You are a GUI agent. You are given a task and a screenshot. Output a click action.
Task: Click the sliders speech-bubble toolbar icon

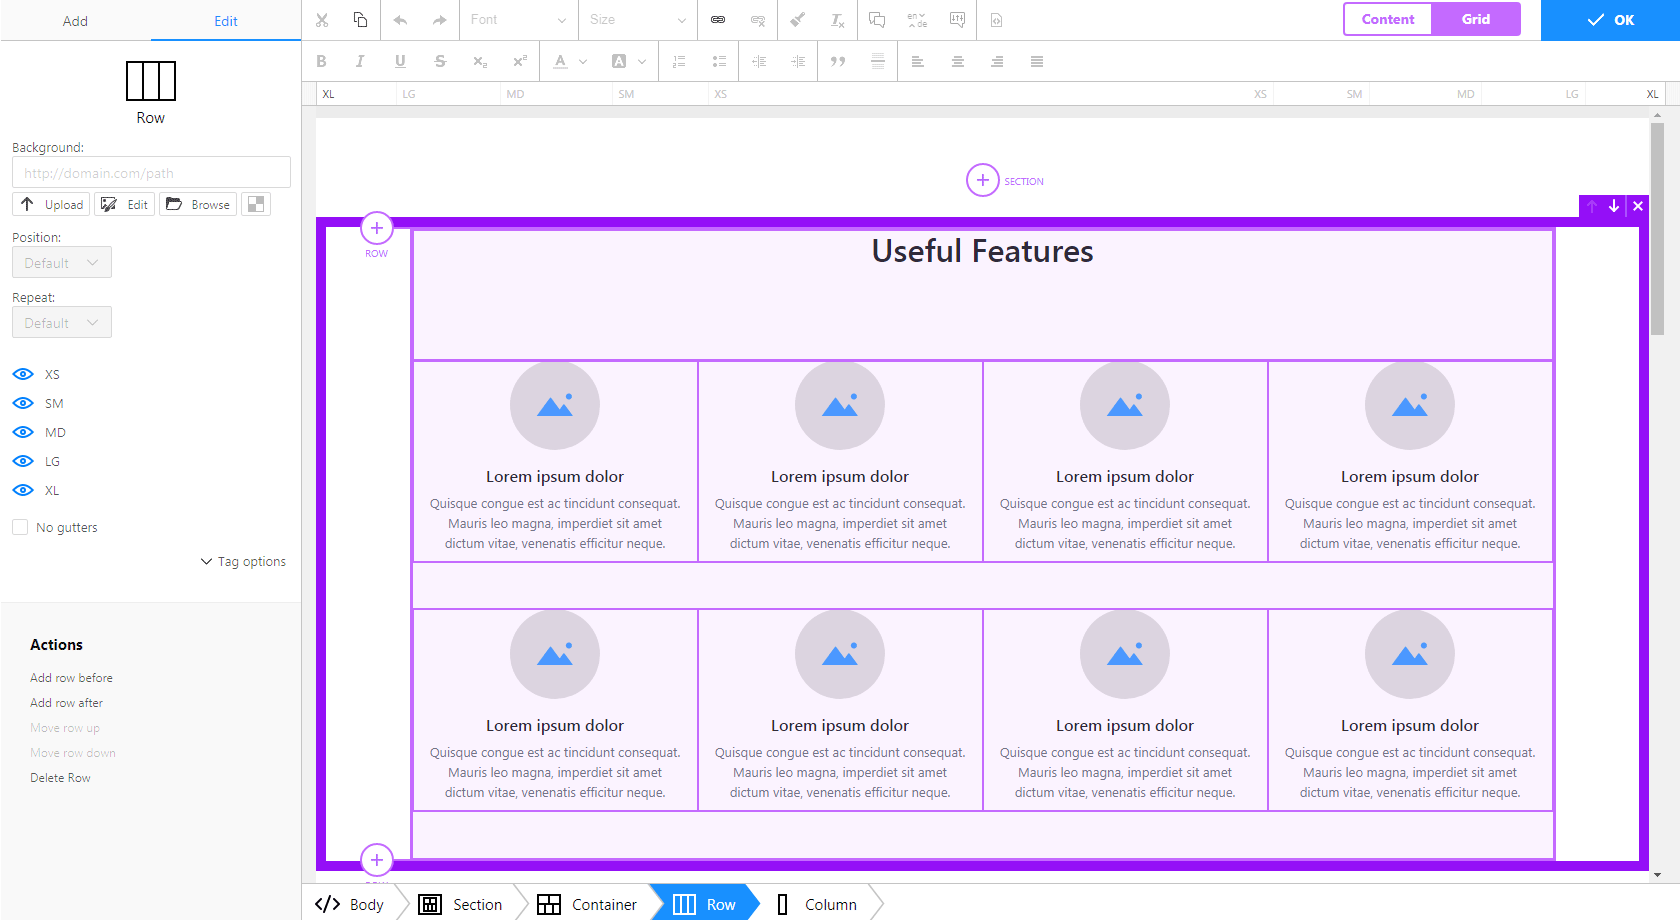[x=957, y=20]
